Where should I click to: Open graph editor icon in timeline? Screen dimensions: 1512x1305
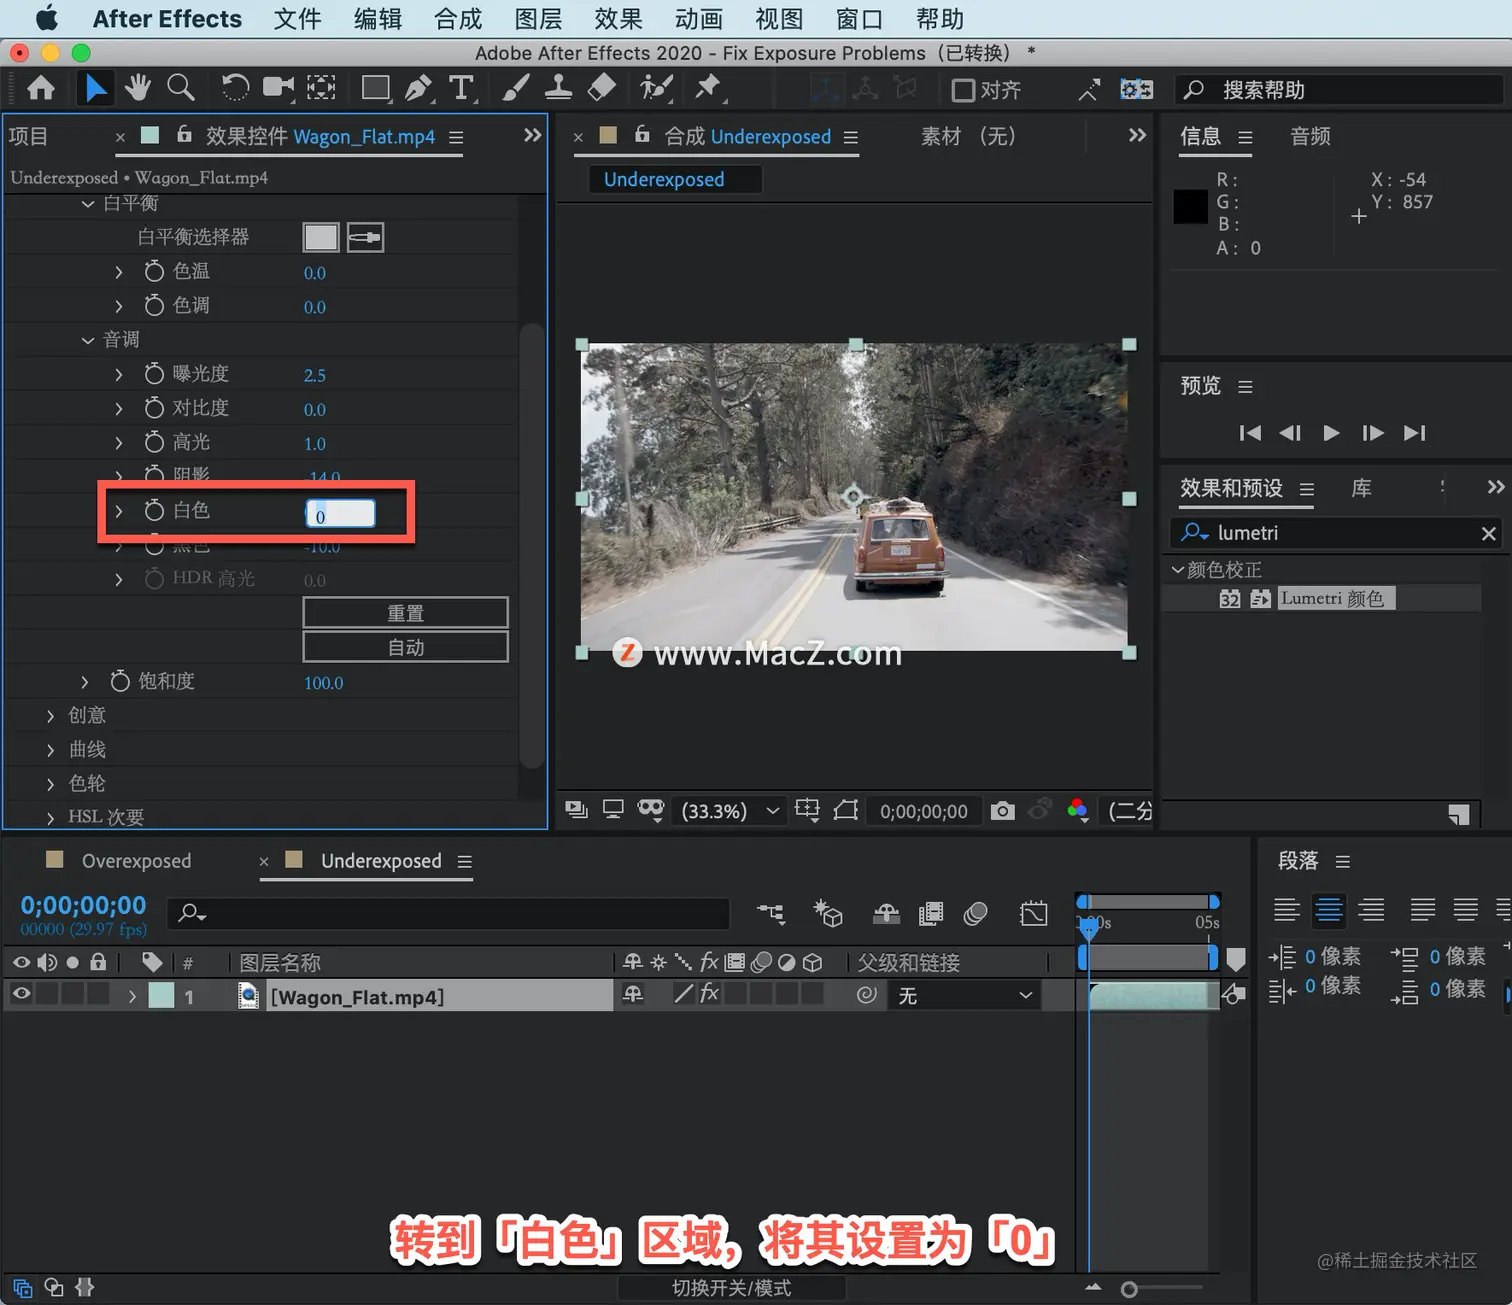click(x=1034, y=913)
